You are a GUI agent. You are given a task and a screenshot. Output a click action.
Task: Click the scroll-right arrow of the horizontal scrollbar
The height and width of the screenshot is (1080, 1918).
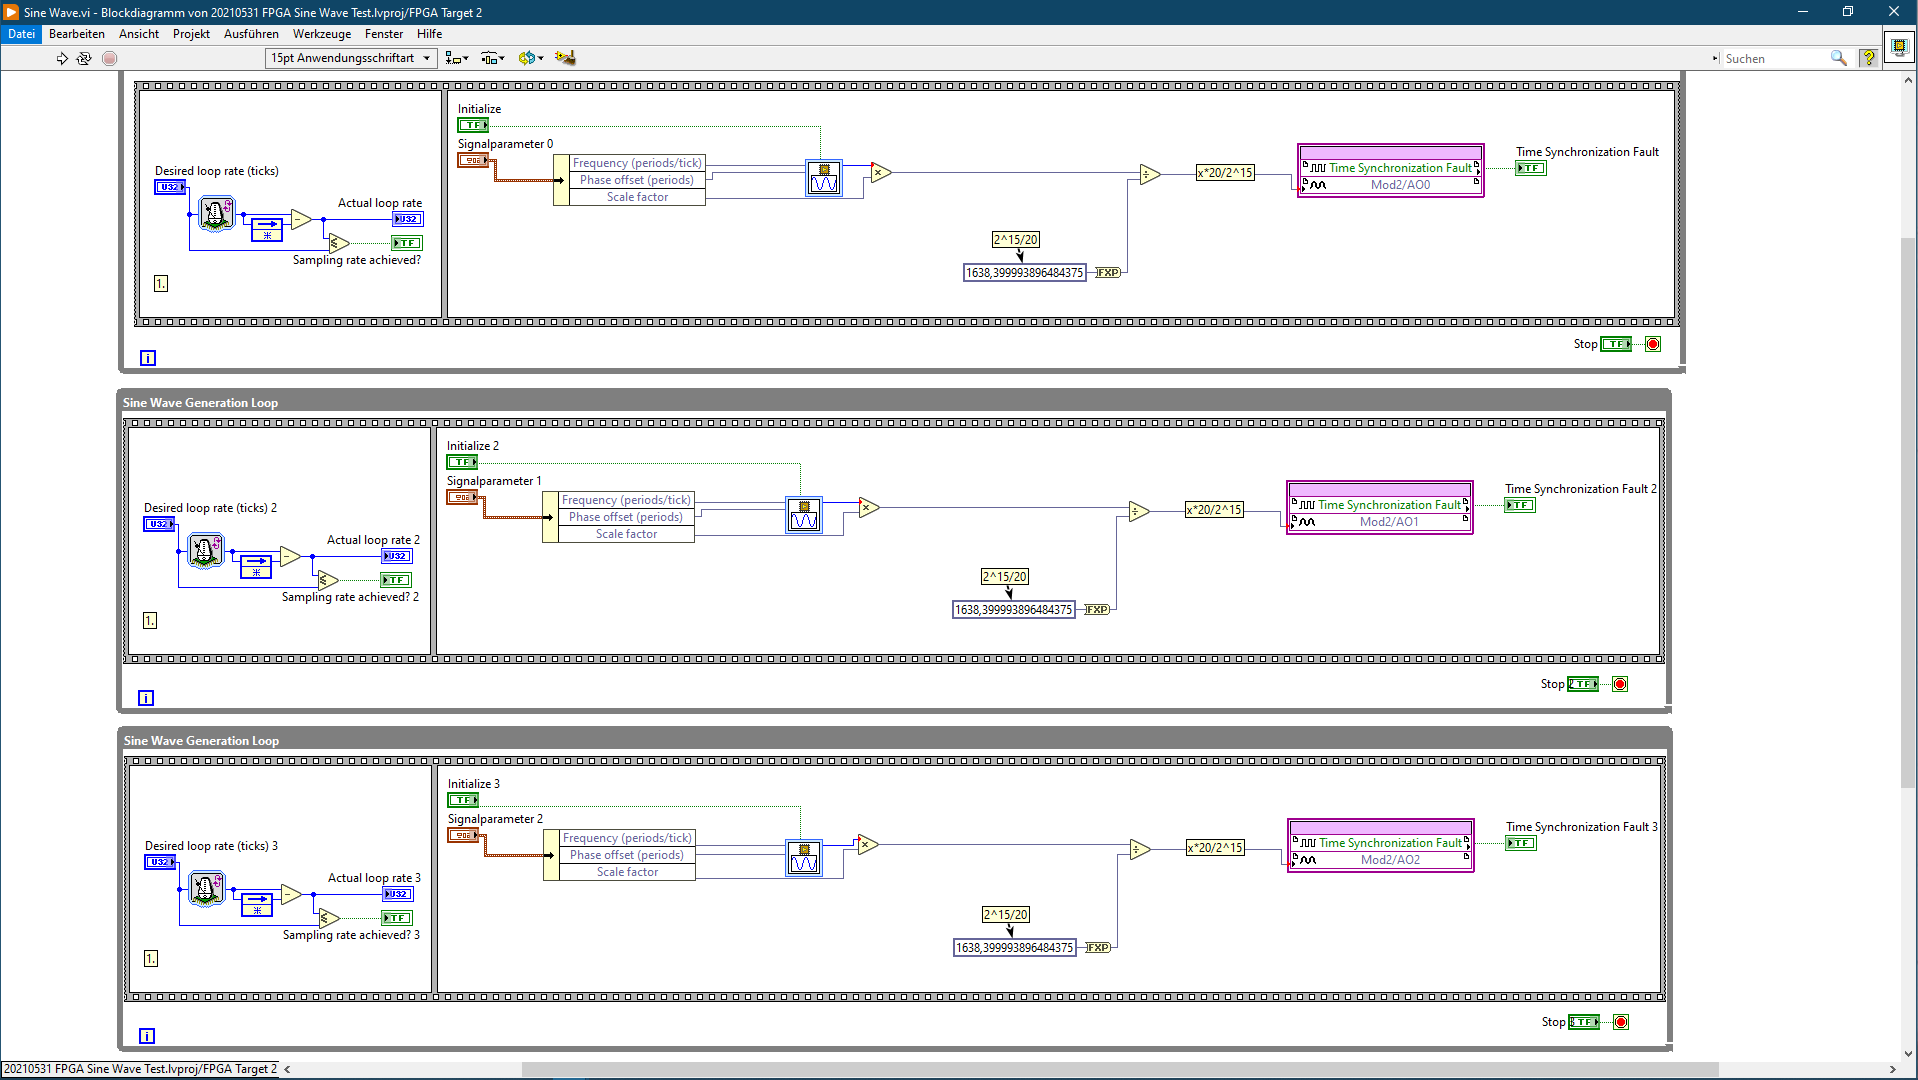coord(1892,1069)
